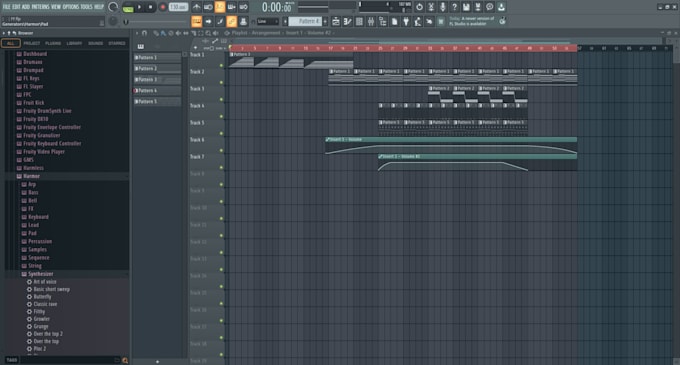Expand the Harmless folder
Screen dimensions: 680x365
(x=33, y=168)
